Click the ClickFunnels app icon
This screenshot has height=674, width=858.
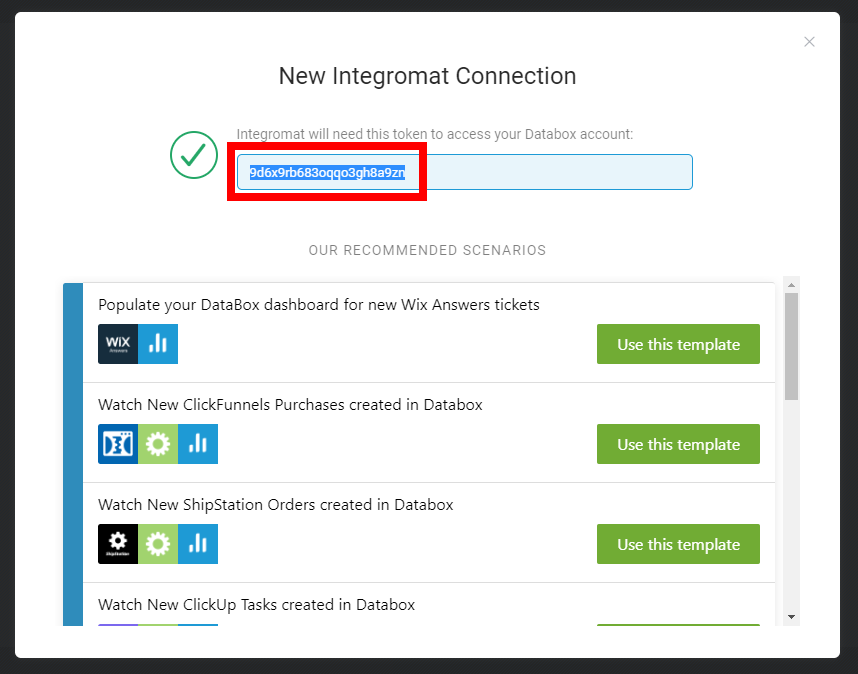(x=118, y=444)
